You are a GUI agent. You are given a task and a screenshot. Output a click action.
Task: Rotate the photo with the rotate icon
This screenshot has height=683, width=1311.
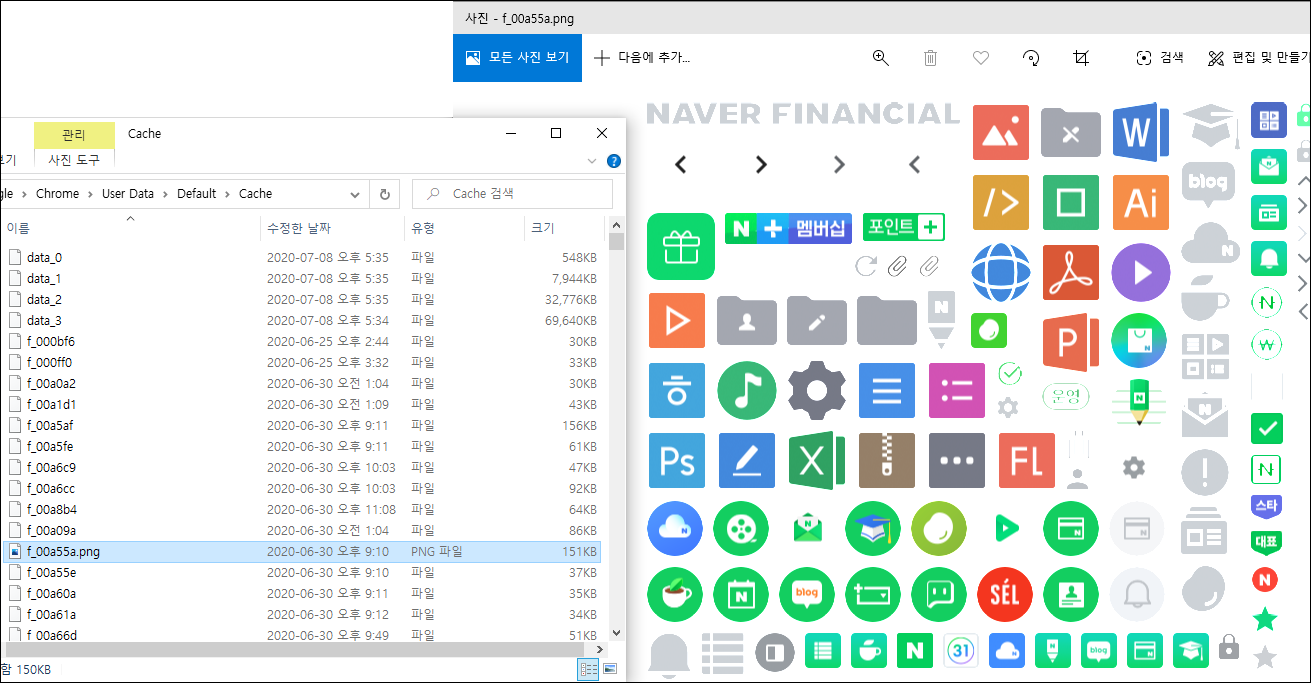[x=1031, y=58]
